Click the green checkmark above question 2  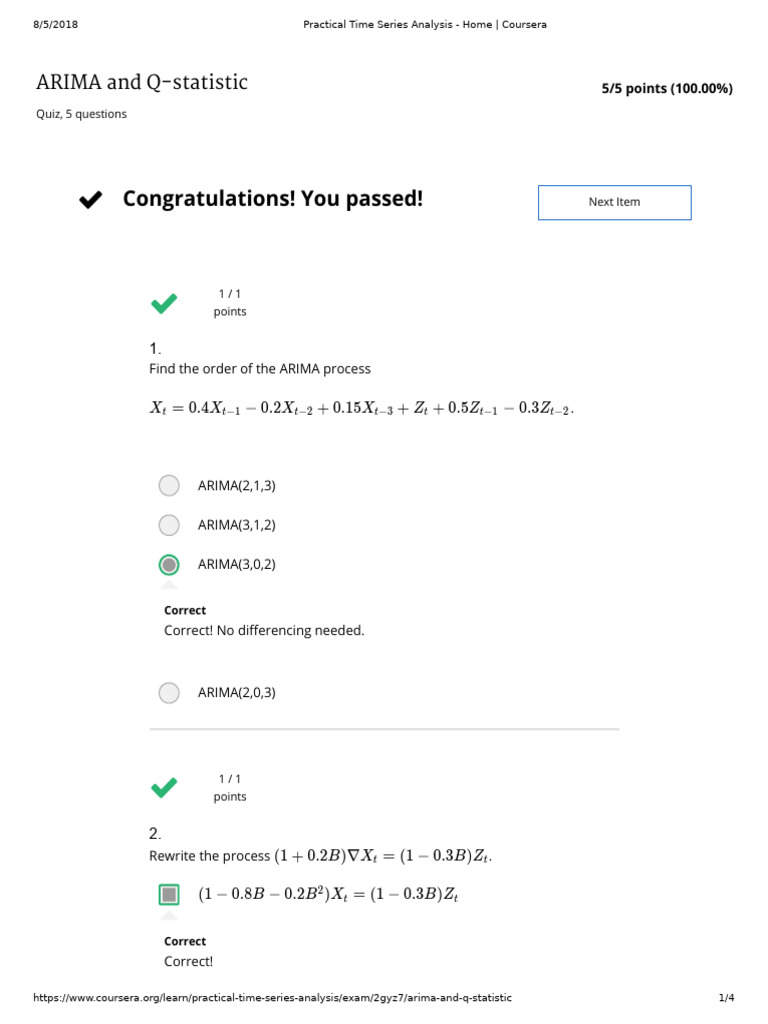(x=164, y=787)
